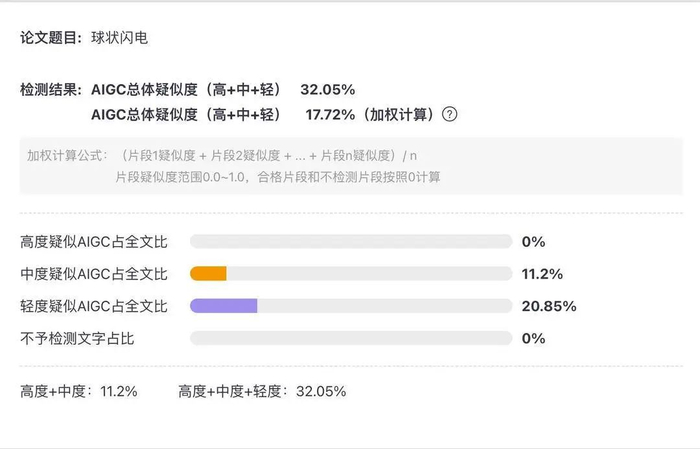Click the 高度+中度：11.2% summary
Viewport: 700px width, 449px height.
point(79,391)
